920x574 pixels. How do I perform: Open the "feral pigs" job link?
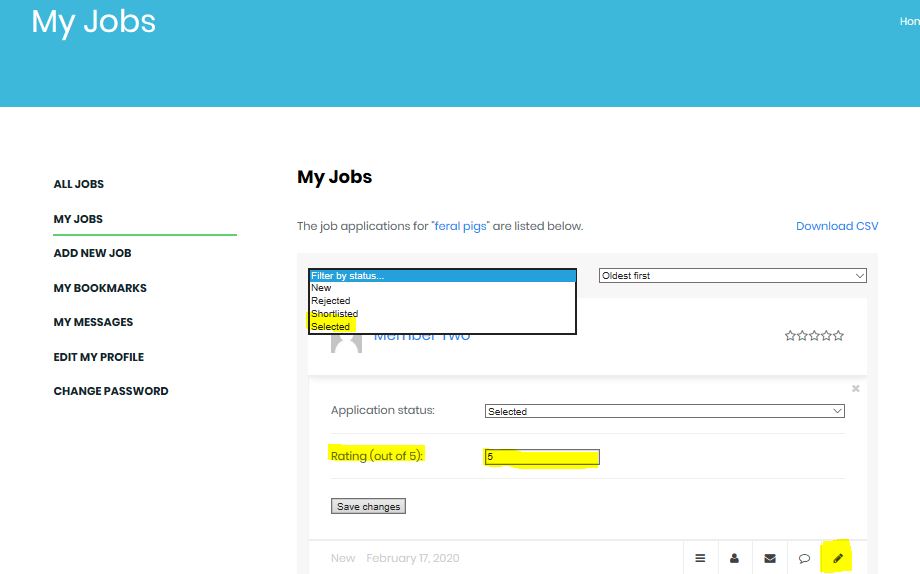point(460,226)
